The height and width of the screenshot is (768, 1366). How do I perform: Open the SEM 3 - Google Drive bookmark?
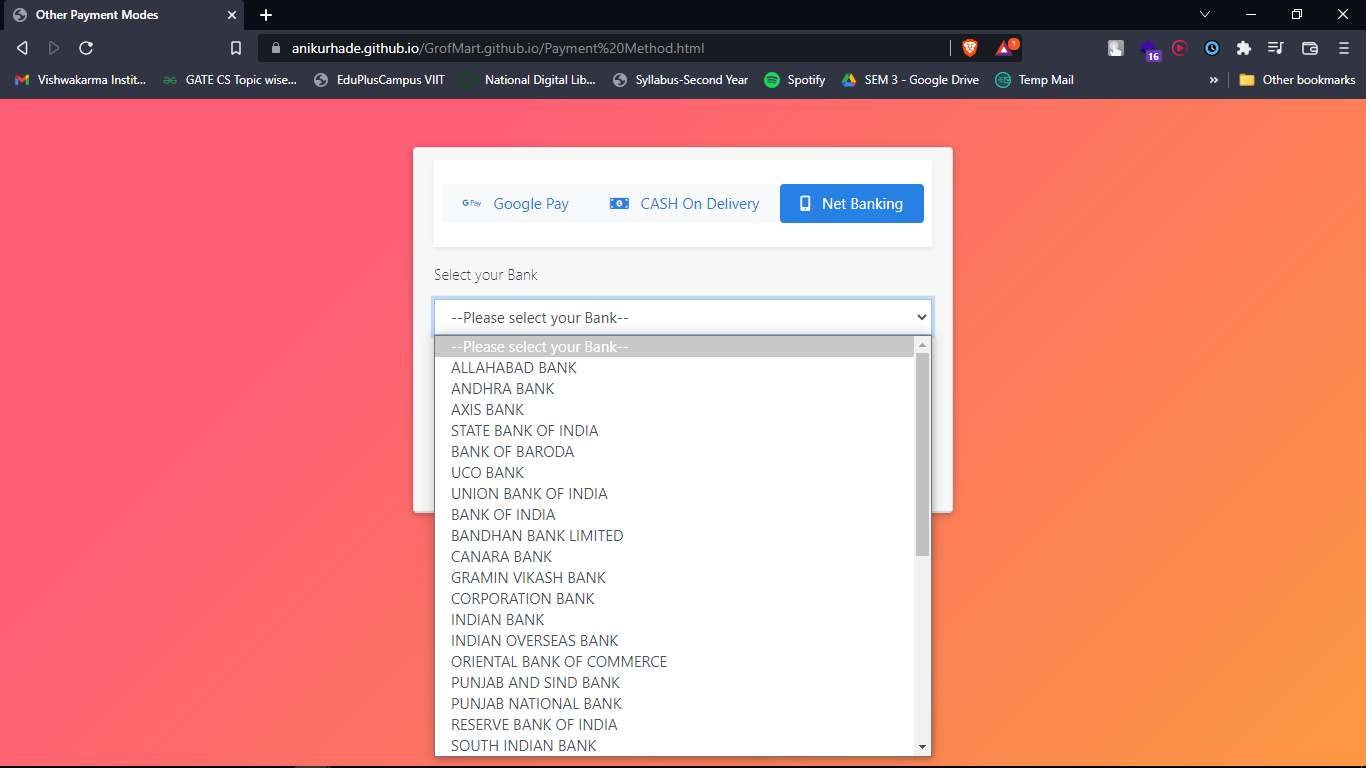pyautogui.click(x=910, y=80)
